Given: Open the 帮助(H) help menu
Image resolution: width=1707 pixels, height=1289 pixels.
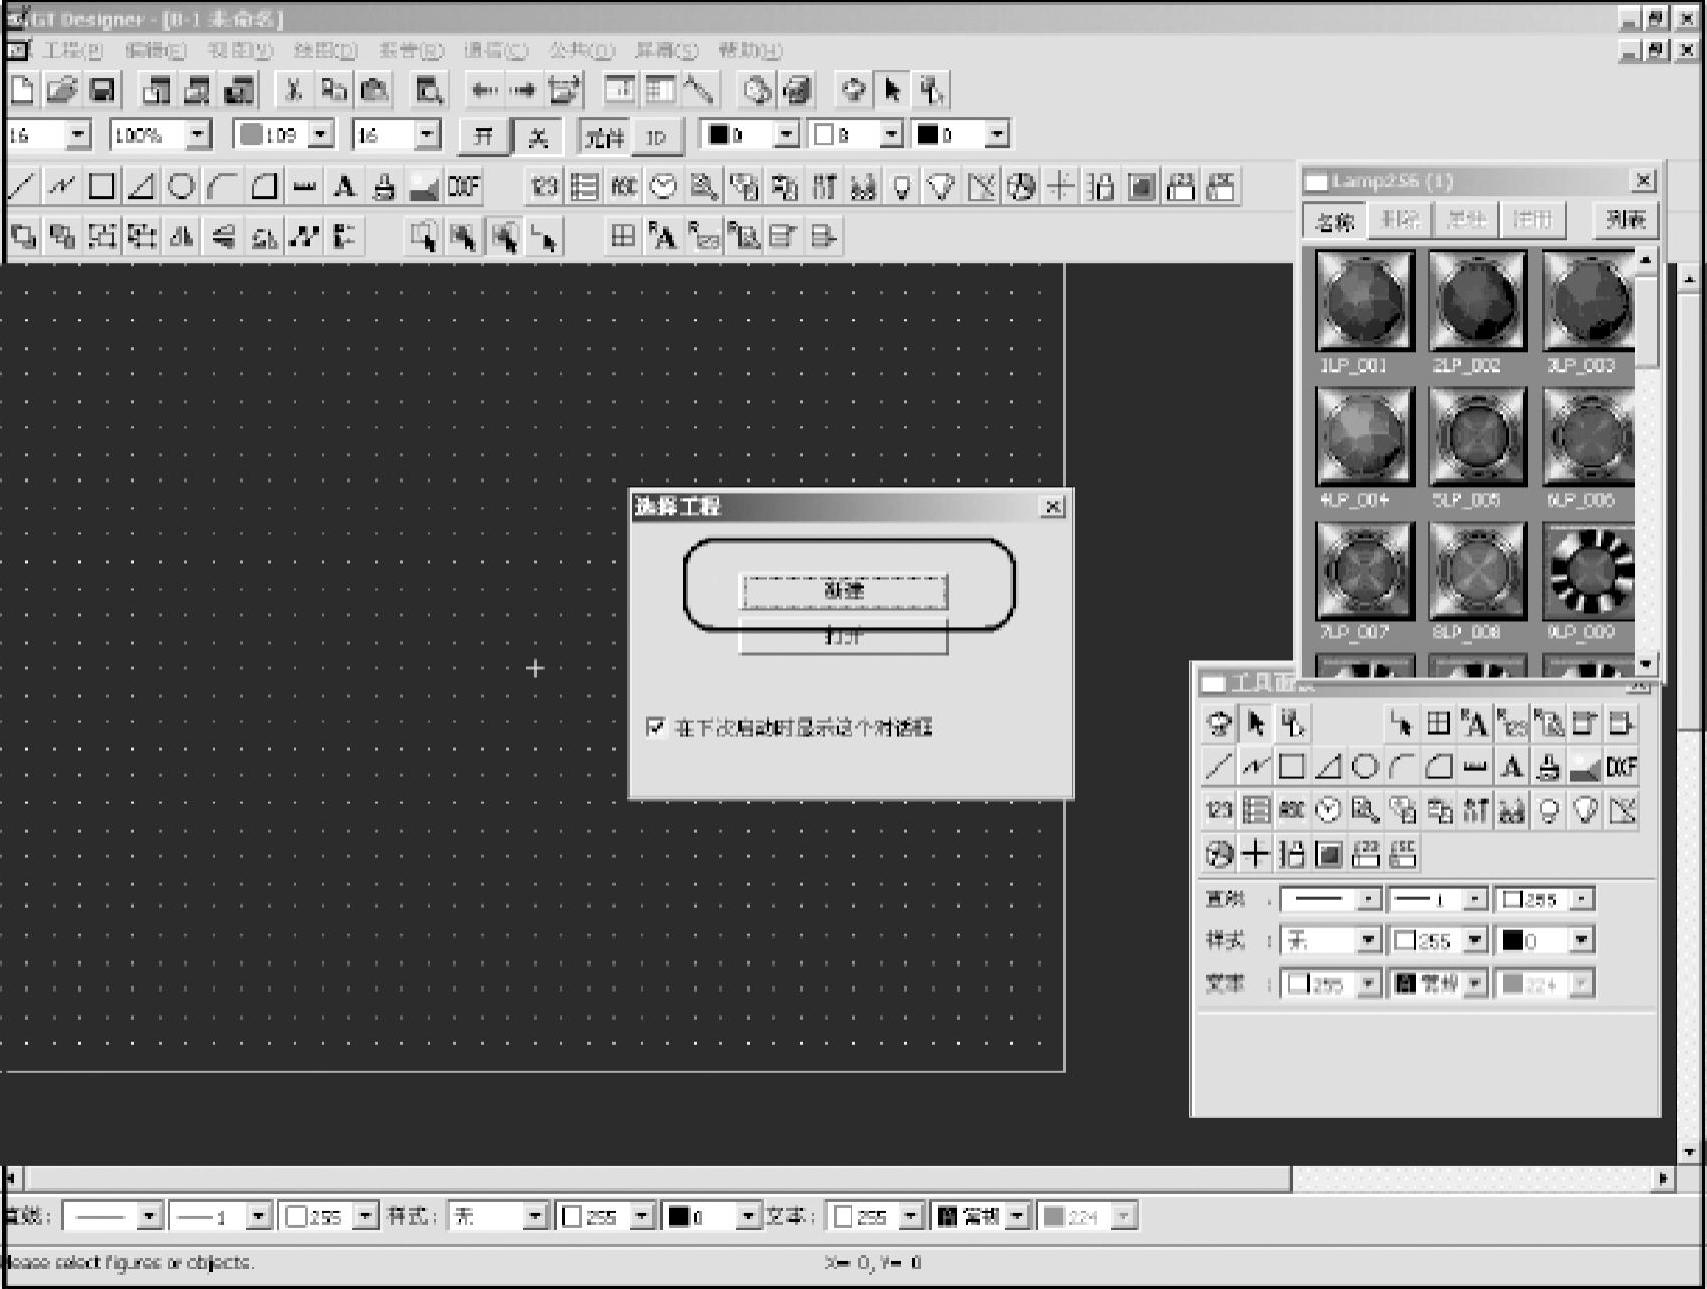Looking at the screenshot, I should pos(750,50).
